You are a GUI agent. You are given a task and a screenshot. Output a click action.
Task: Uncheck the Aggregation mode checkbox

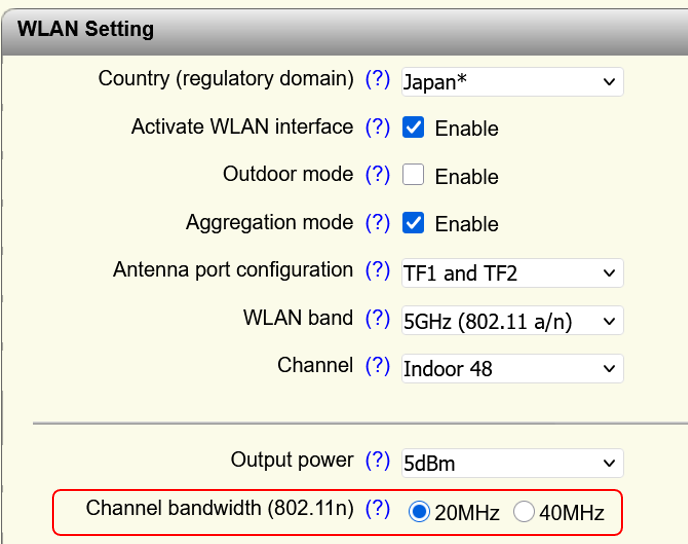pos(413,224)
